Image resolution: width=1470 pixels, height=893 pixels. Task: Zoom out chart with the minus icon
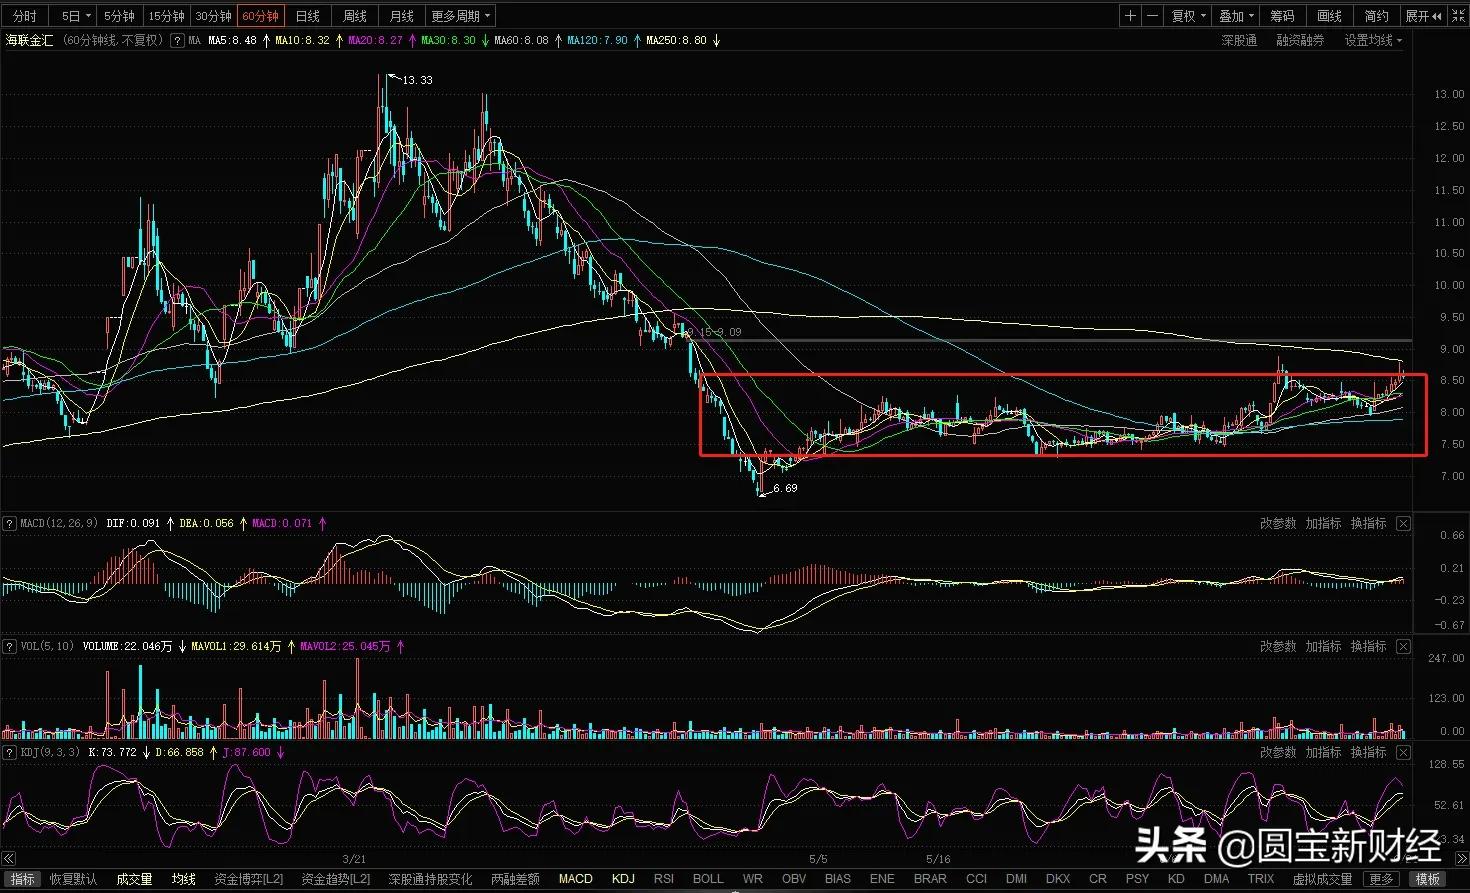pyautogui.click(x=1152, y=16)
